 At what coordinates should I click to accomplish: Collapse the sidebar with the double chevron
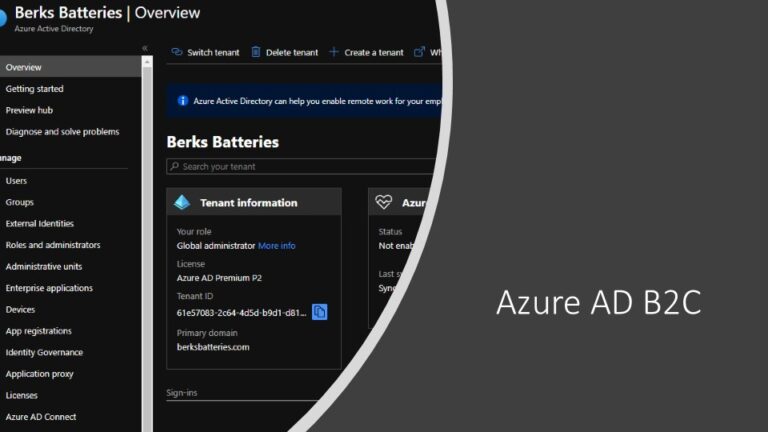[145, 48]
